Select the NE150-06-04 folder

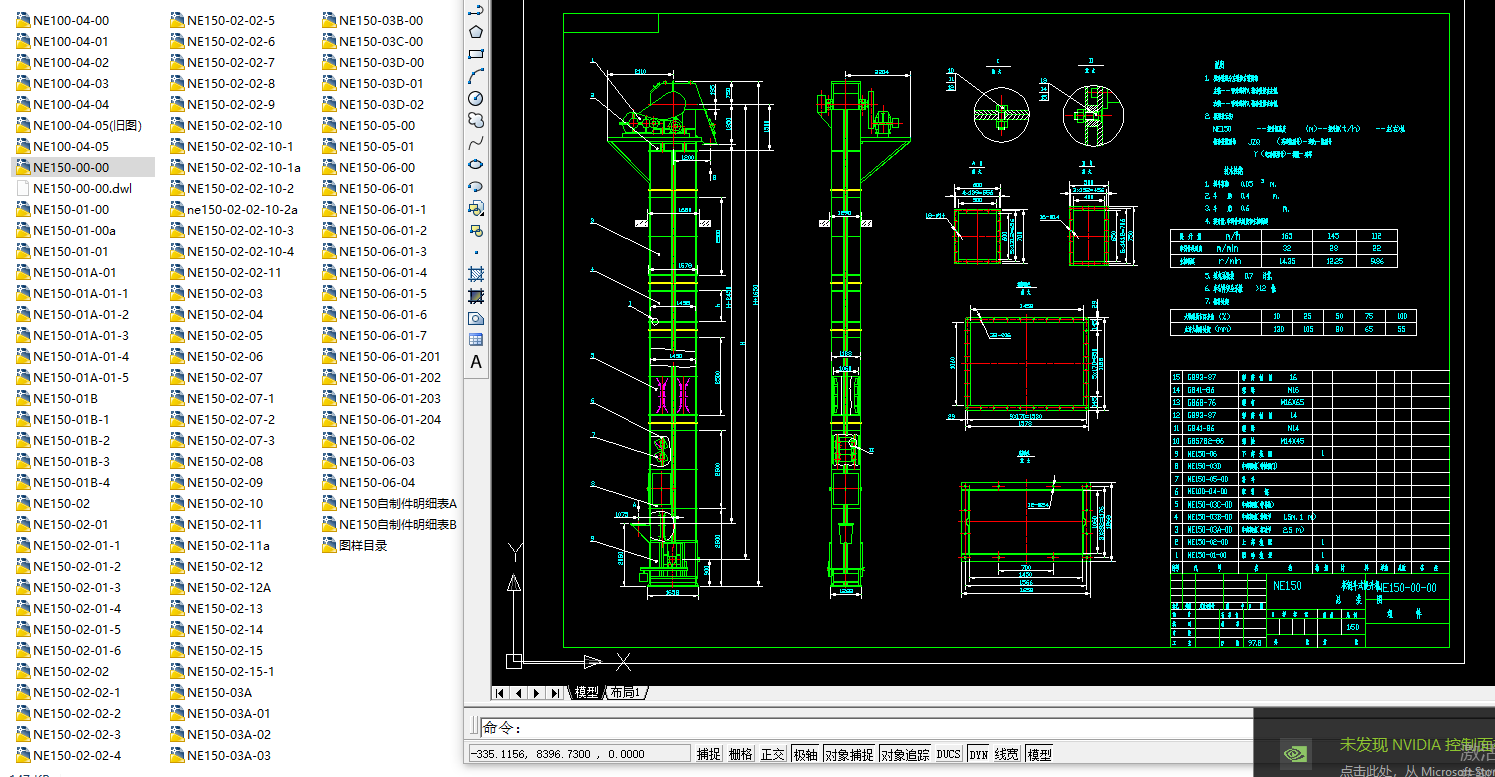point(369,482)
